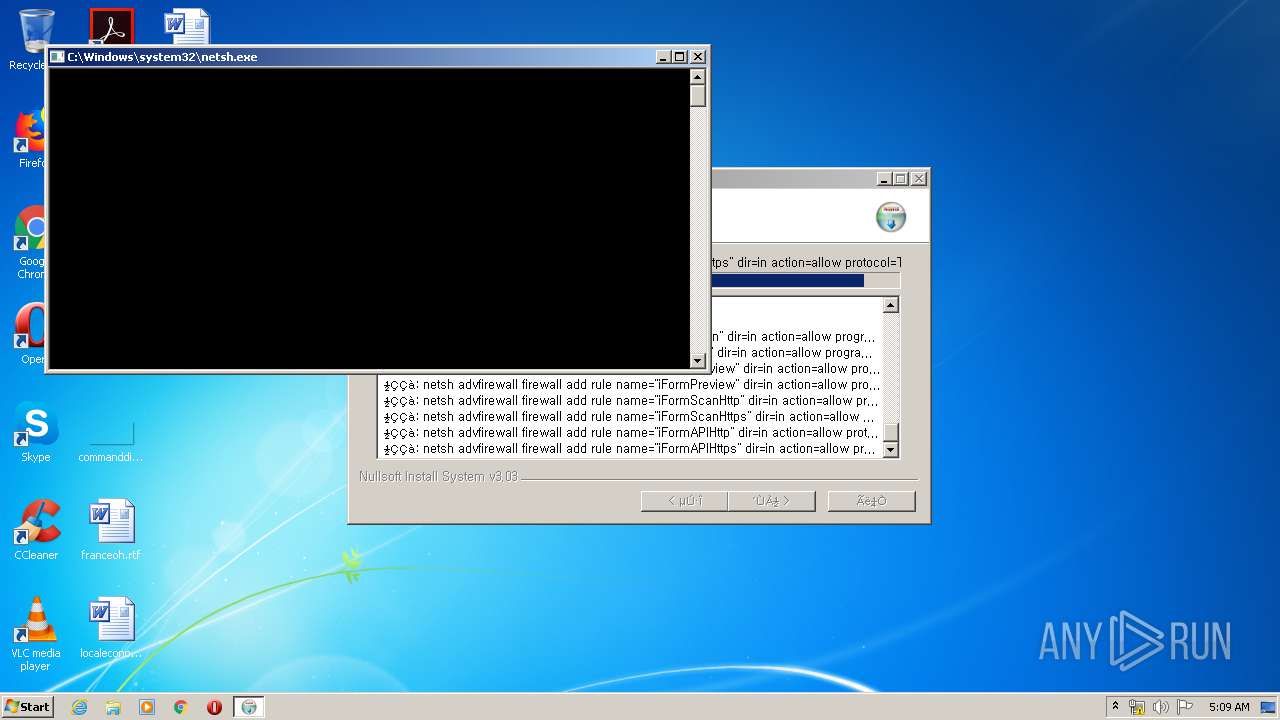The image size is (1280, 720).
Task: Select the first iFormPreview firewall rule line ending 'allow pro...'
Action: [x=795, y=368]
